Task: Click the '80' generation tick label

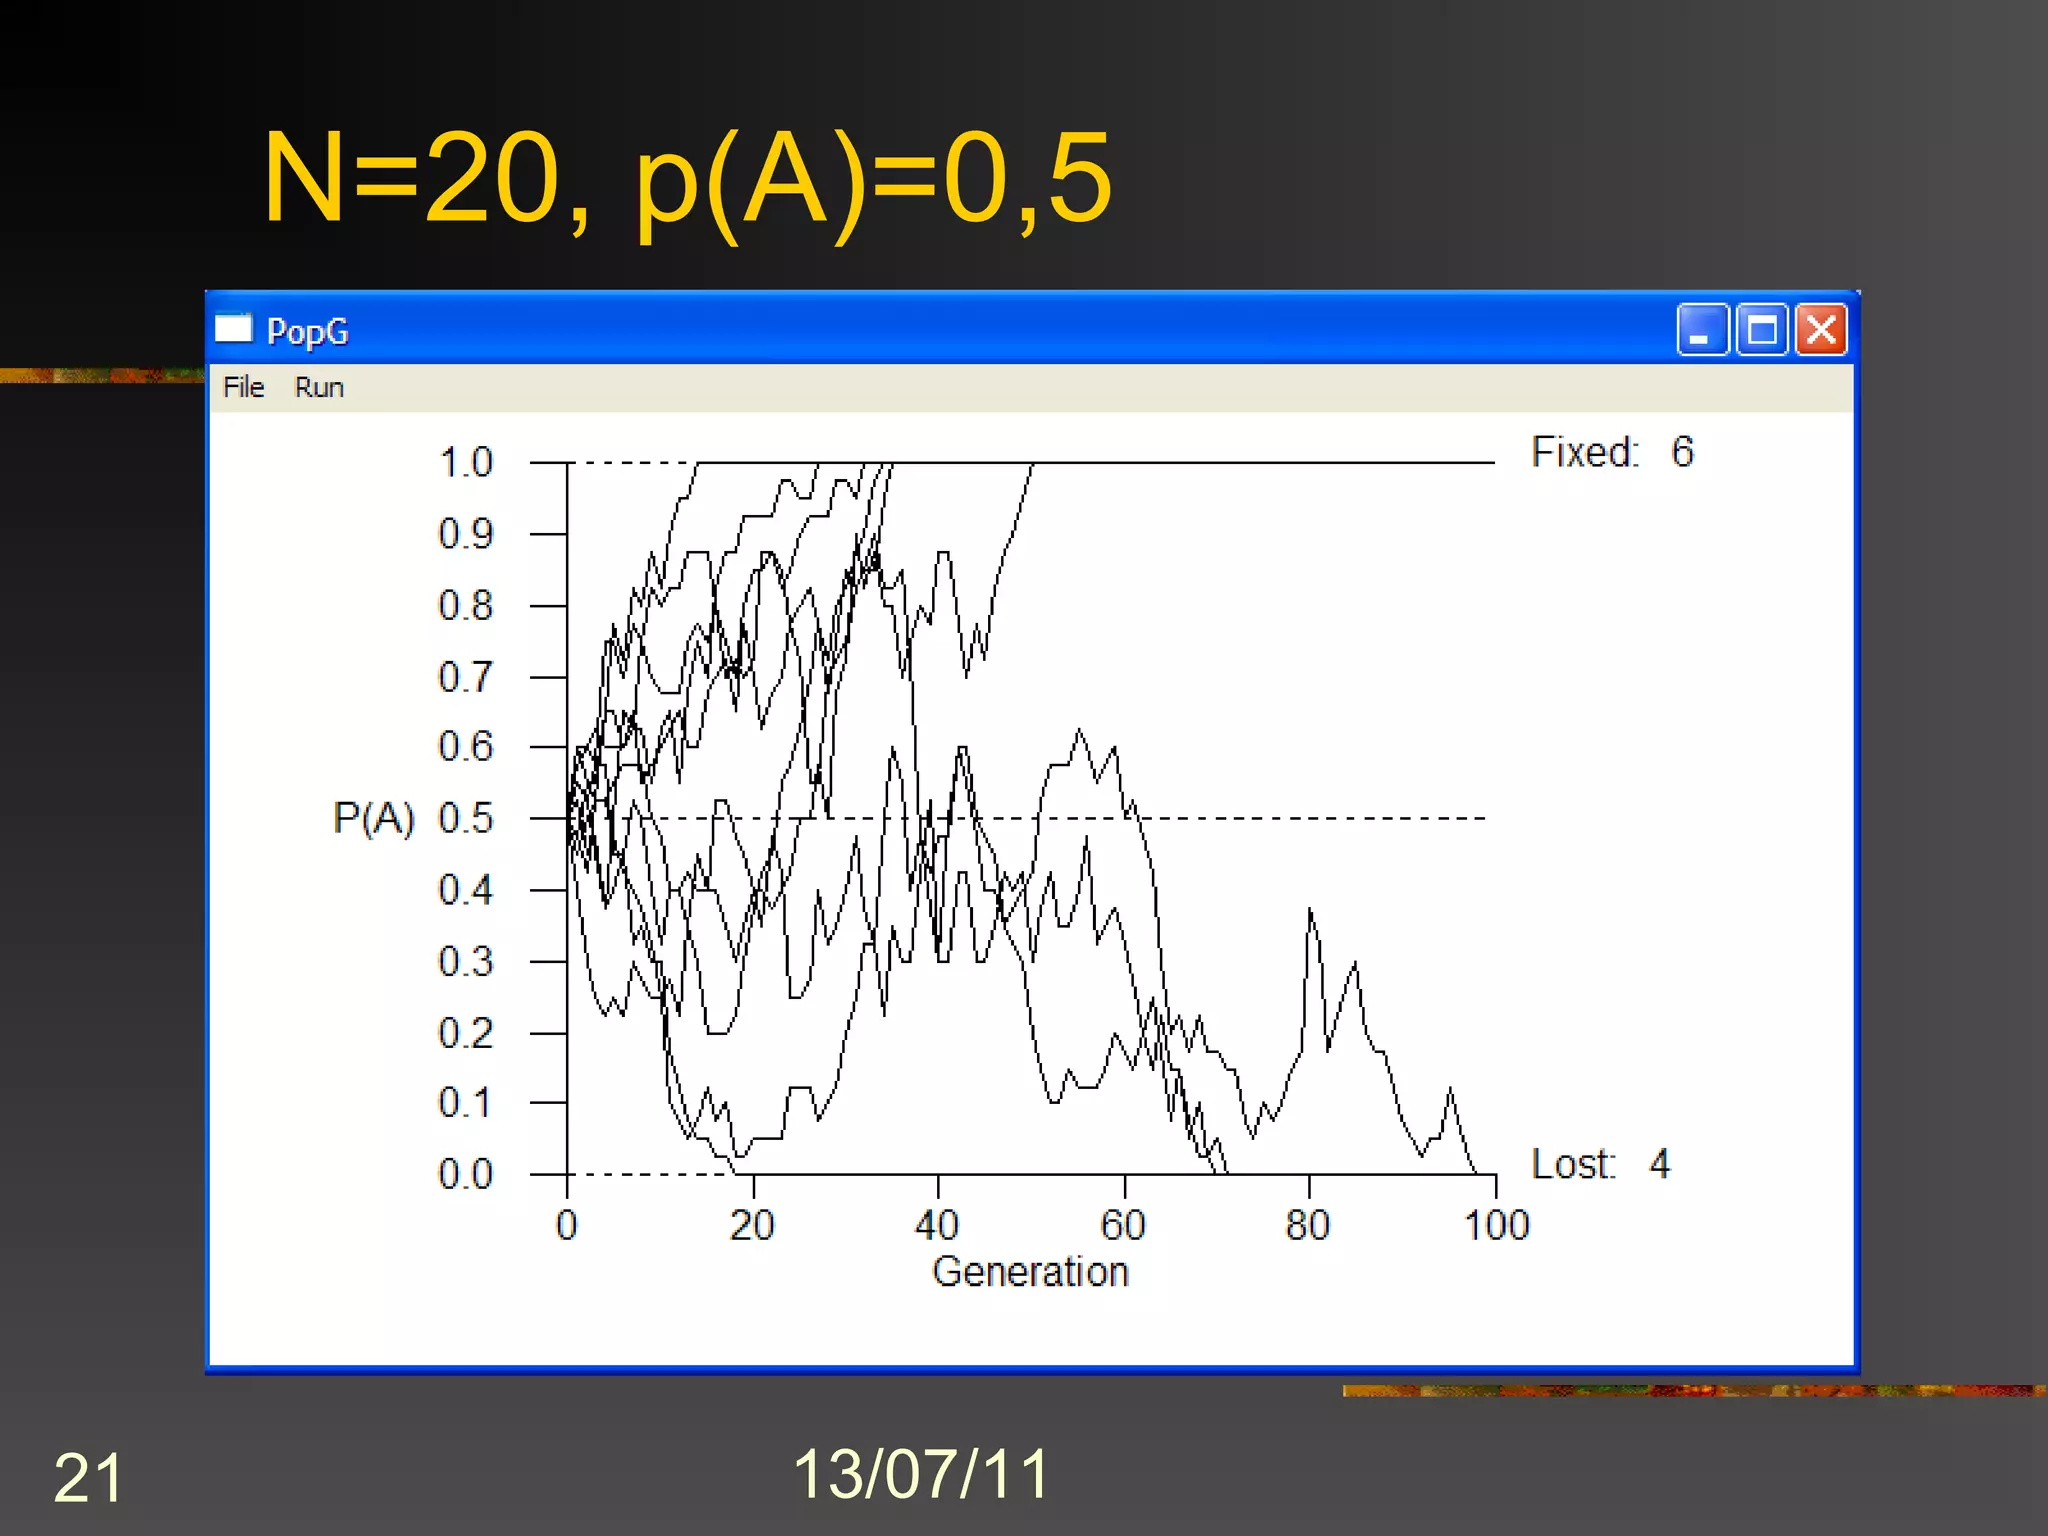Action: [x=1308, y=1225]
